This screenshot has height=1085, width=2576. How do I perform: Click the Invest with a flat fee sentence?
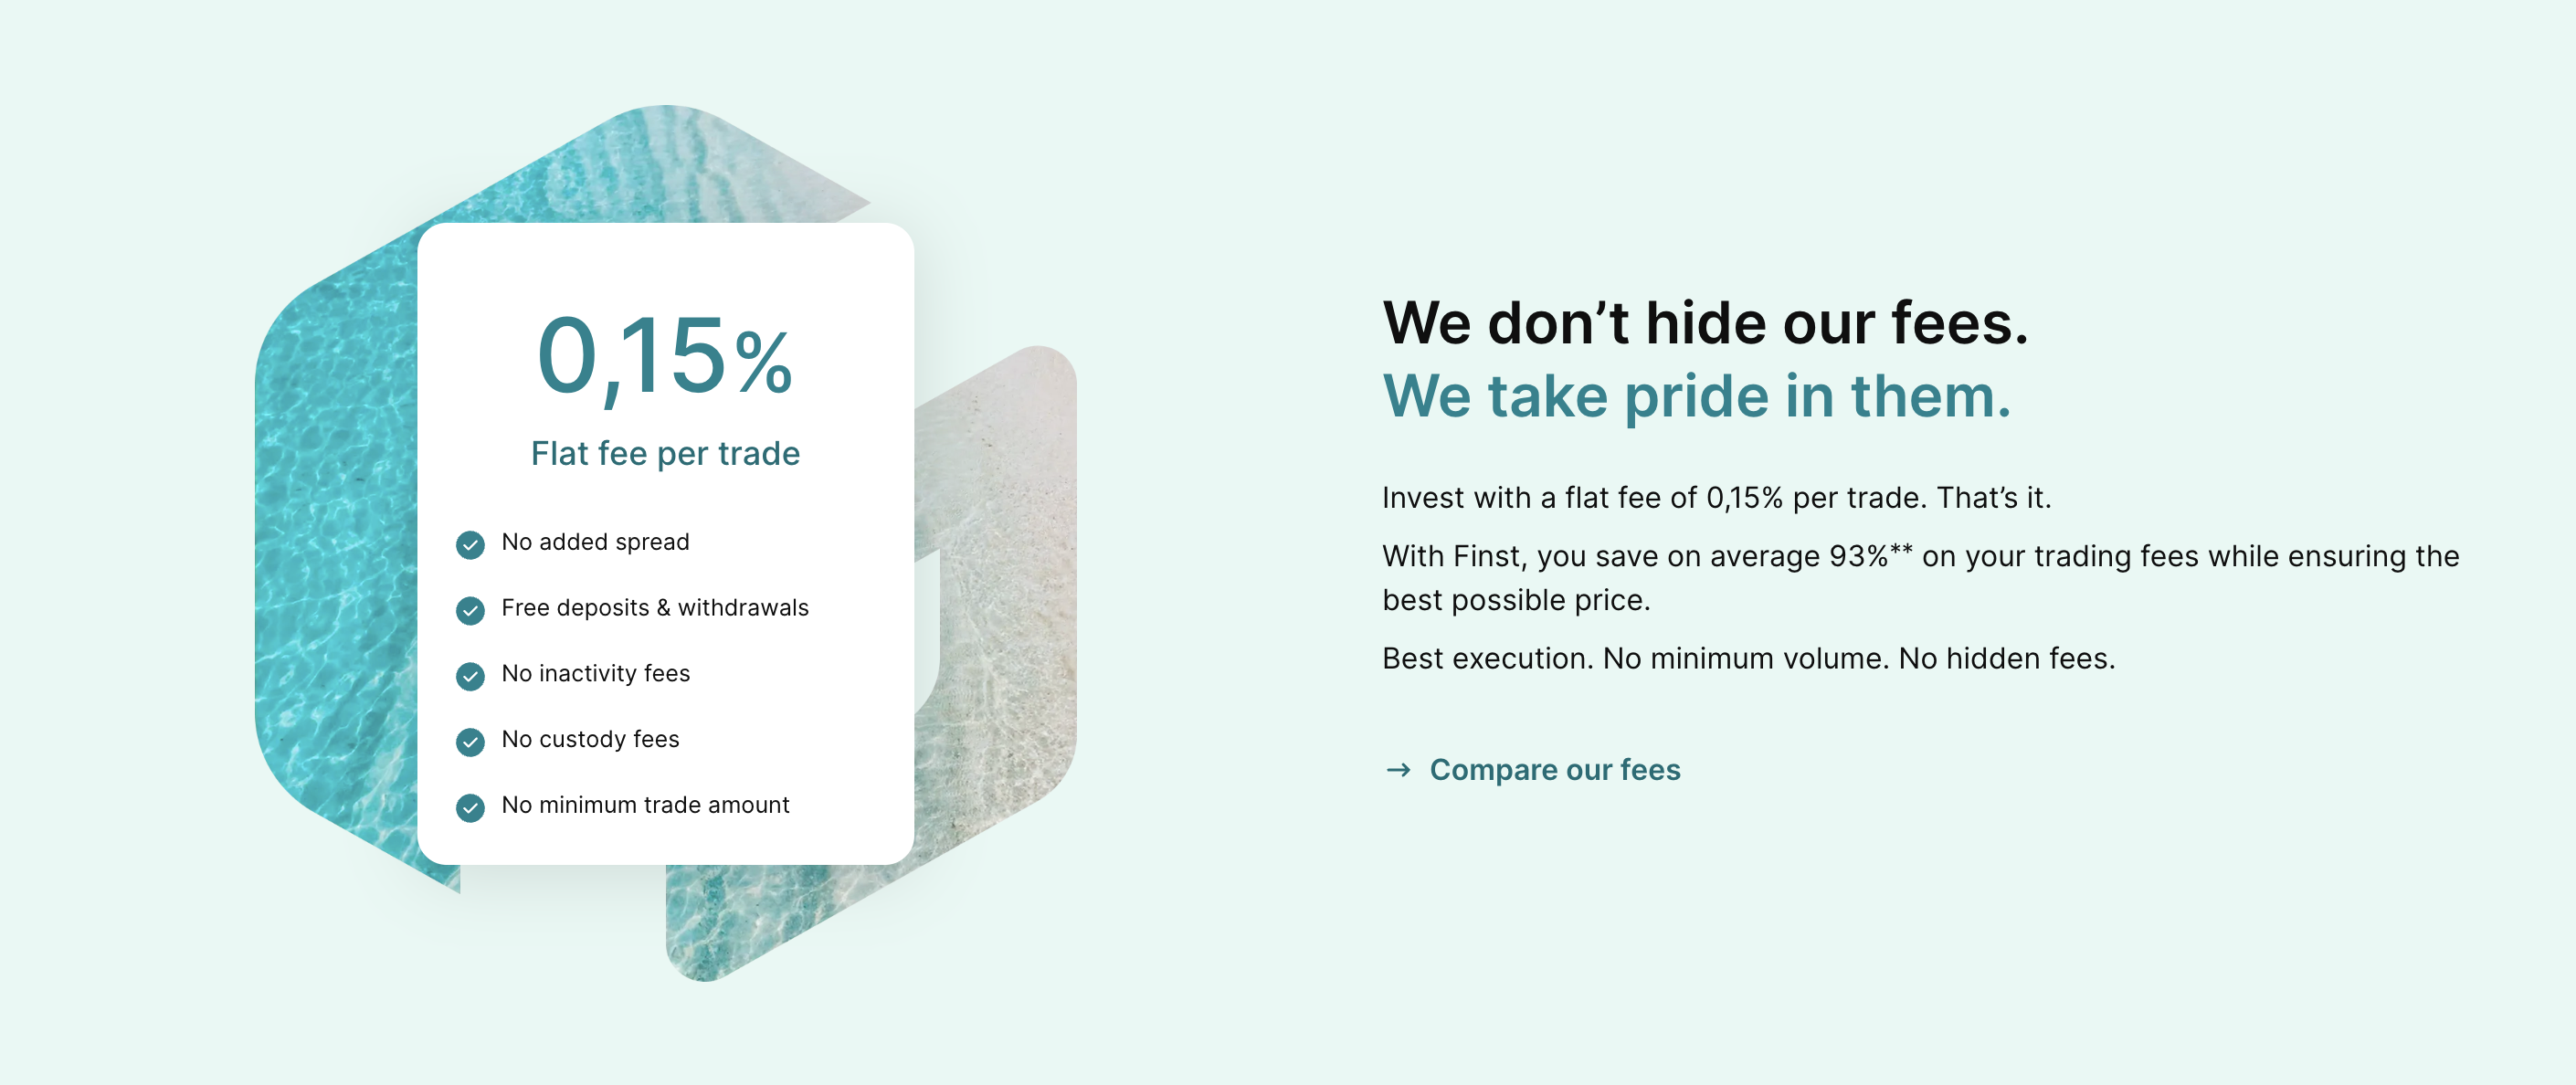point(1716,498)
